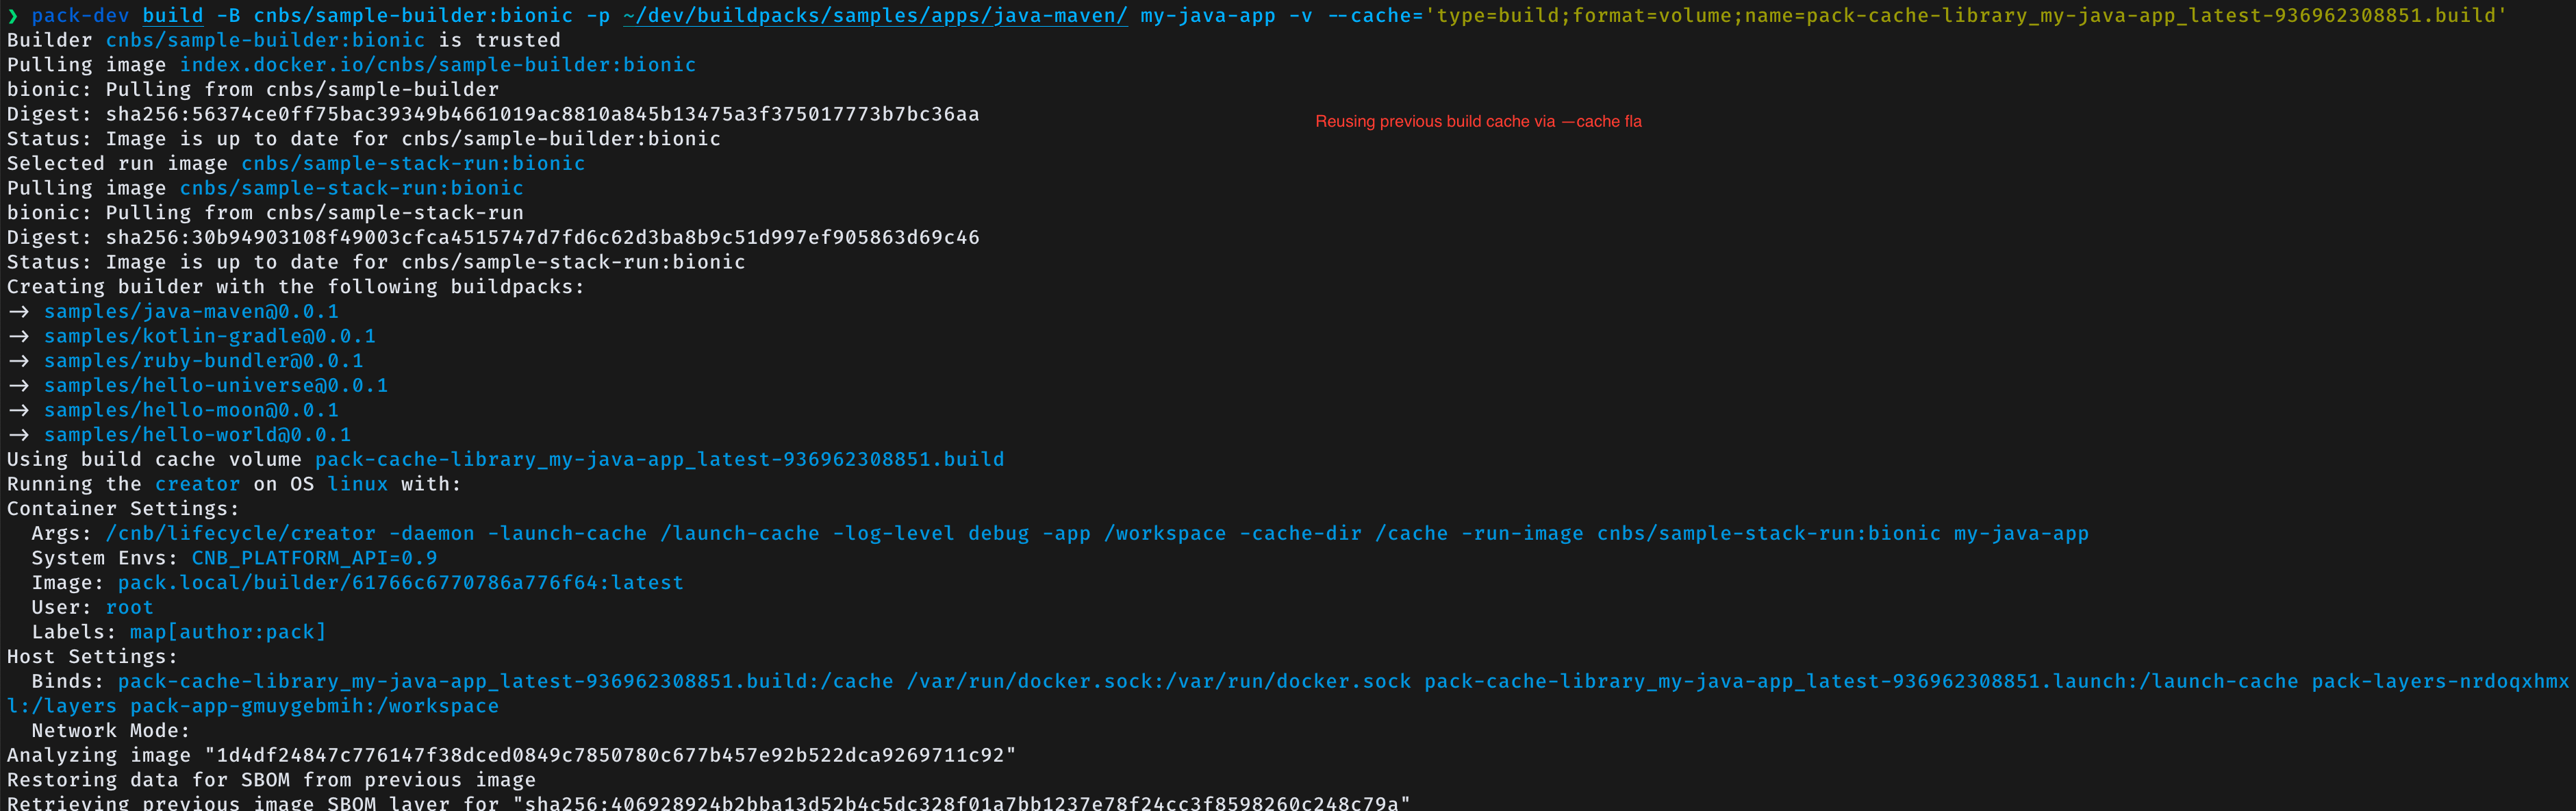Image resolution: width=2576 pixels, height=811 pixels.
Task: Click the arrow before samples/hello-universe@0.0.1
Action: point(19,386)
